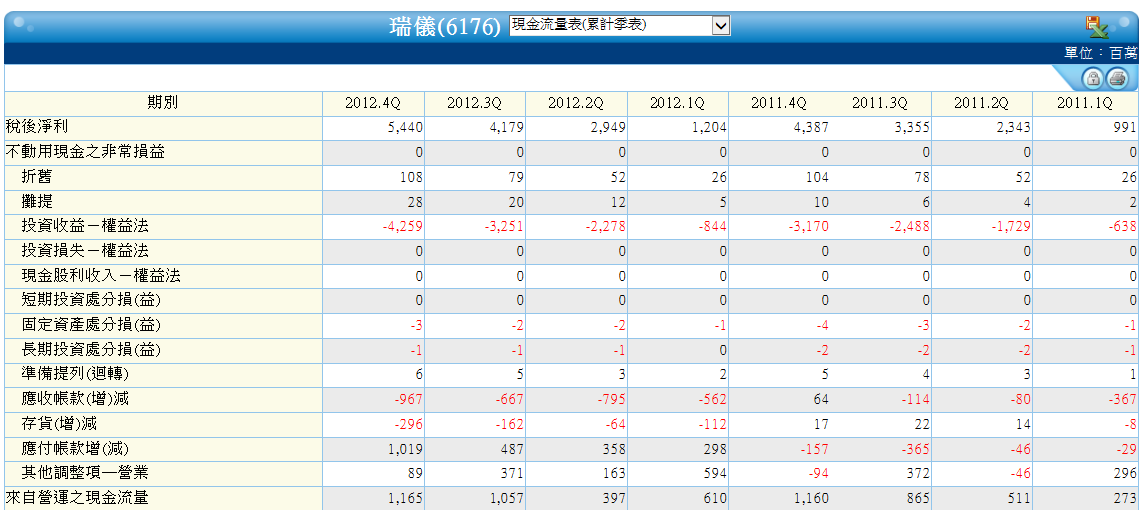1144x510 pixels.
Task: Click inventory value -162
Action: pyautogui.click(x=511, y=424)
